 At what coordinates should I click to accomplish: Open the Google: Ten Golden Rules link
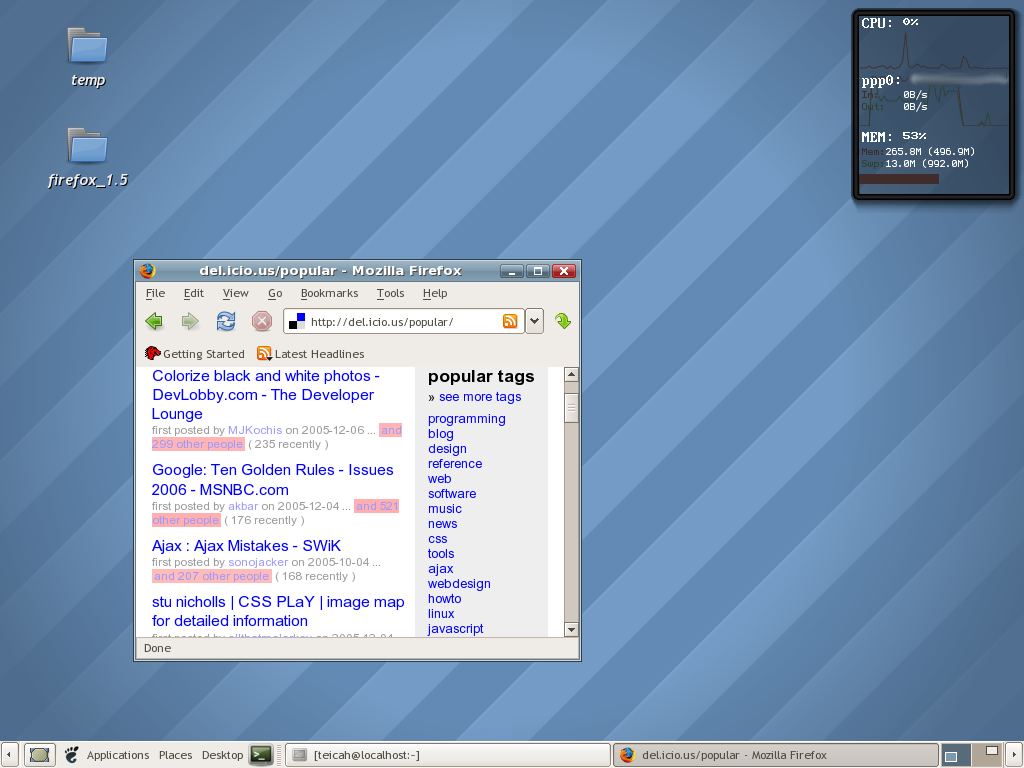272,479
